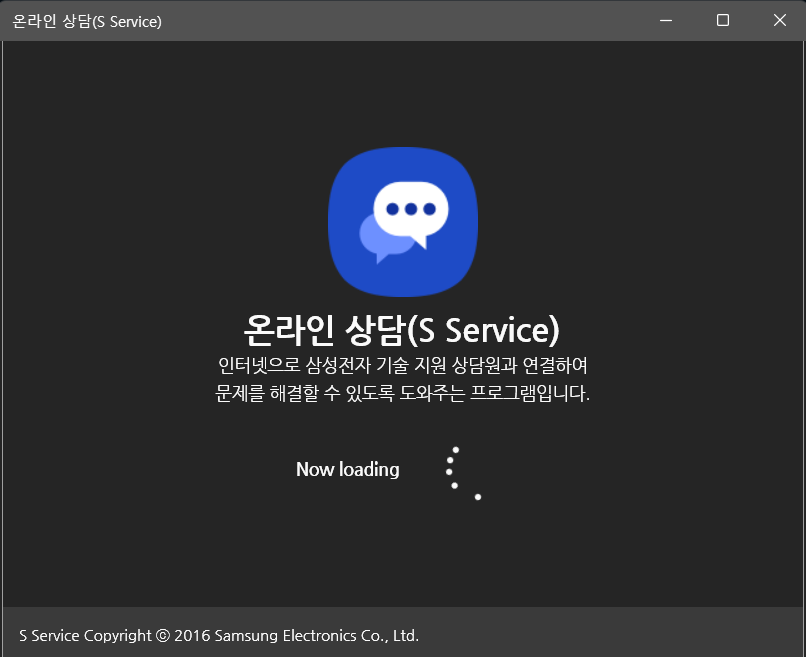Minimize the 온라인 상담 window
This screenshot has height=657, width=806.
tap(666, 21)
